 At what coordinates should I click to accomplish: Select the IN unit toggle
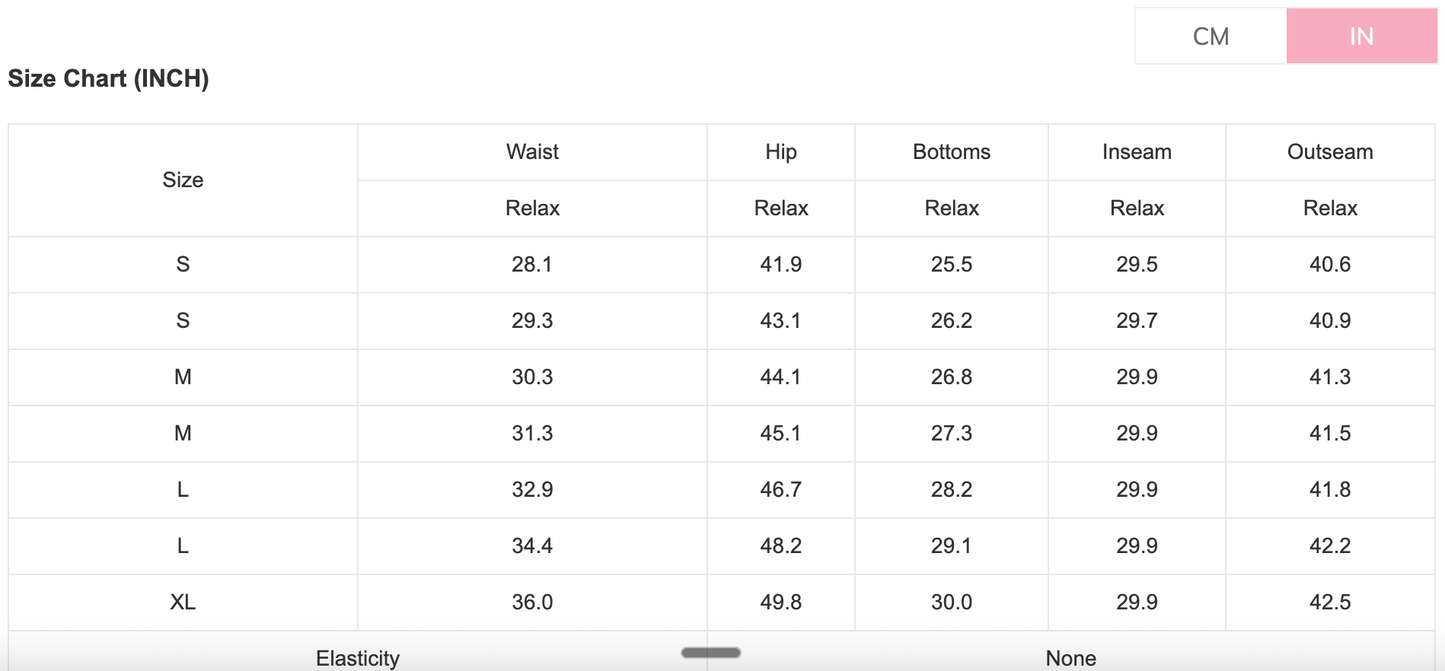pyautogui.click(x=1361, y=37)
